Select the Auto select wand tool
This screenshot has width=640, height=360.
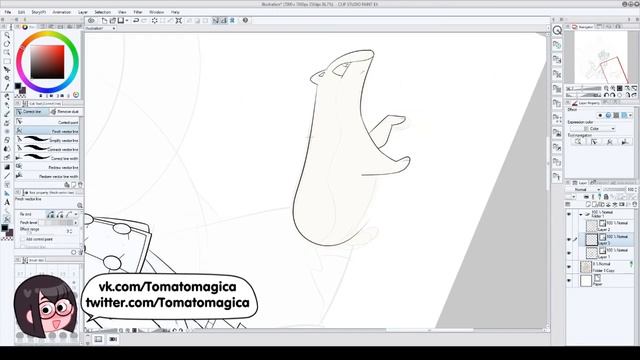click(x=7, y=78)
